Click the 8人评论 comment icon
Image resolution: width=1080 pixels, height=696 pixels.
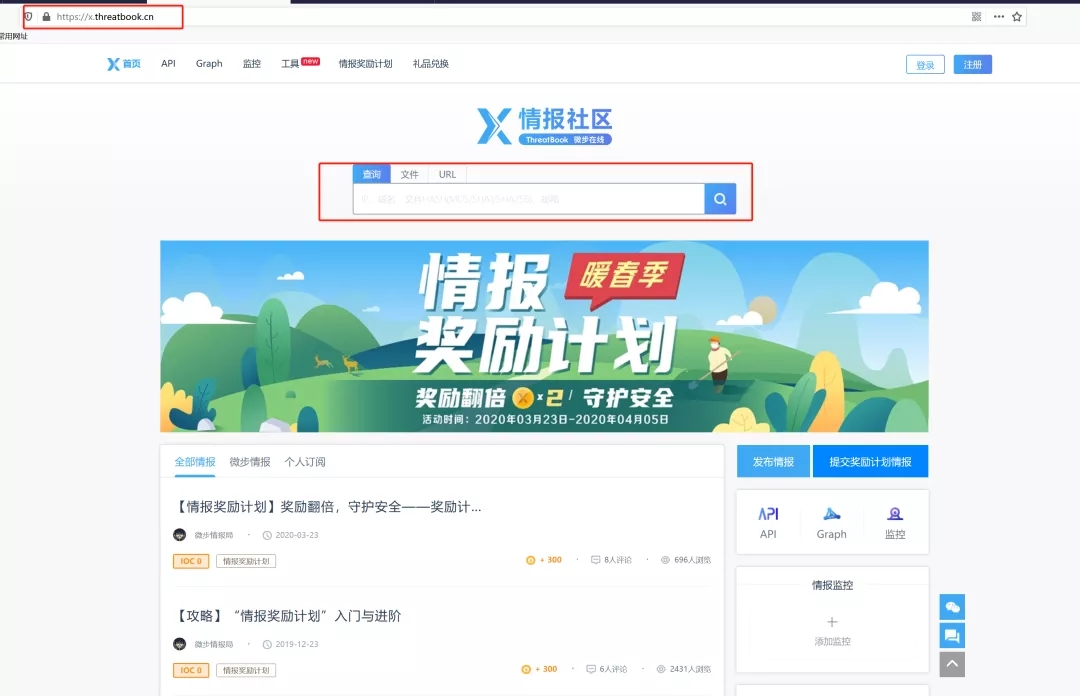595,560
